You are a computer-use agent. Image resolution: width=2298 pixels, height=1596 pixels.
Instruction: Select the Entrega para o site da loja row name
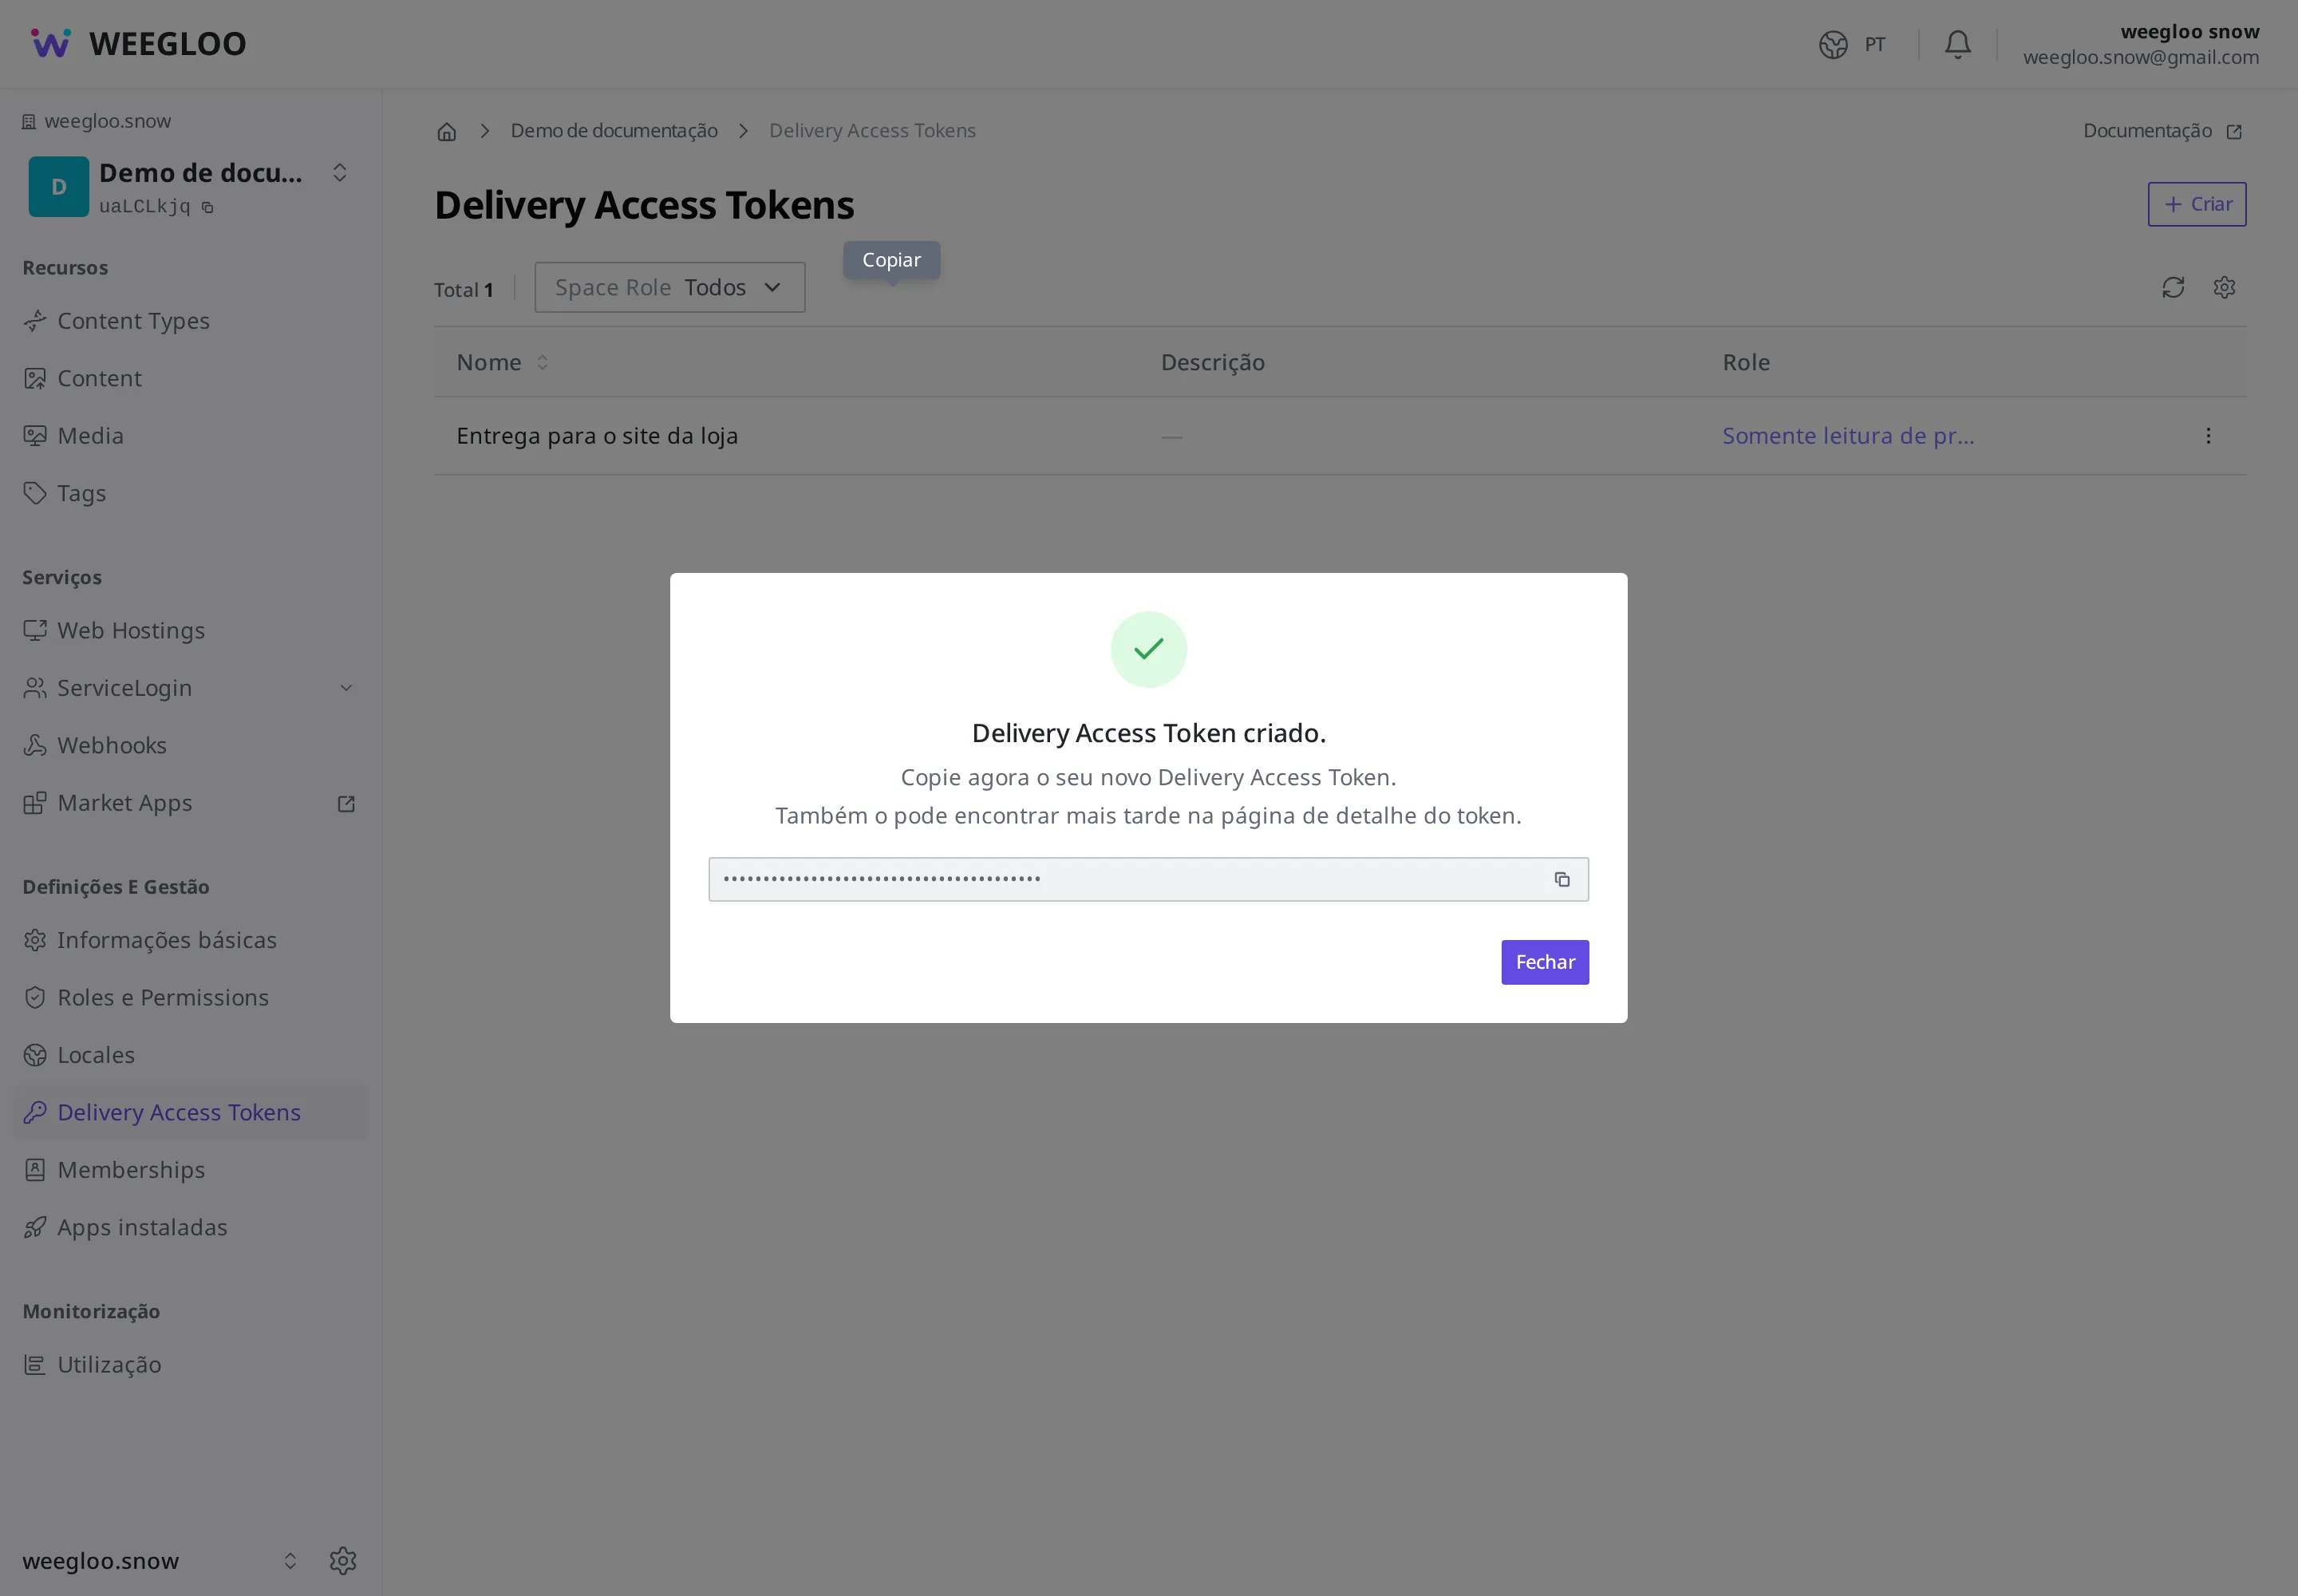597,435
